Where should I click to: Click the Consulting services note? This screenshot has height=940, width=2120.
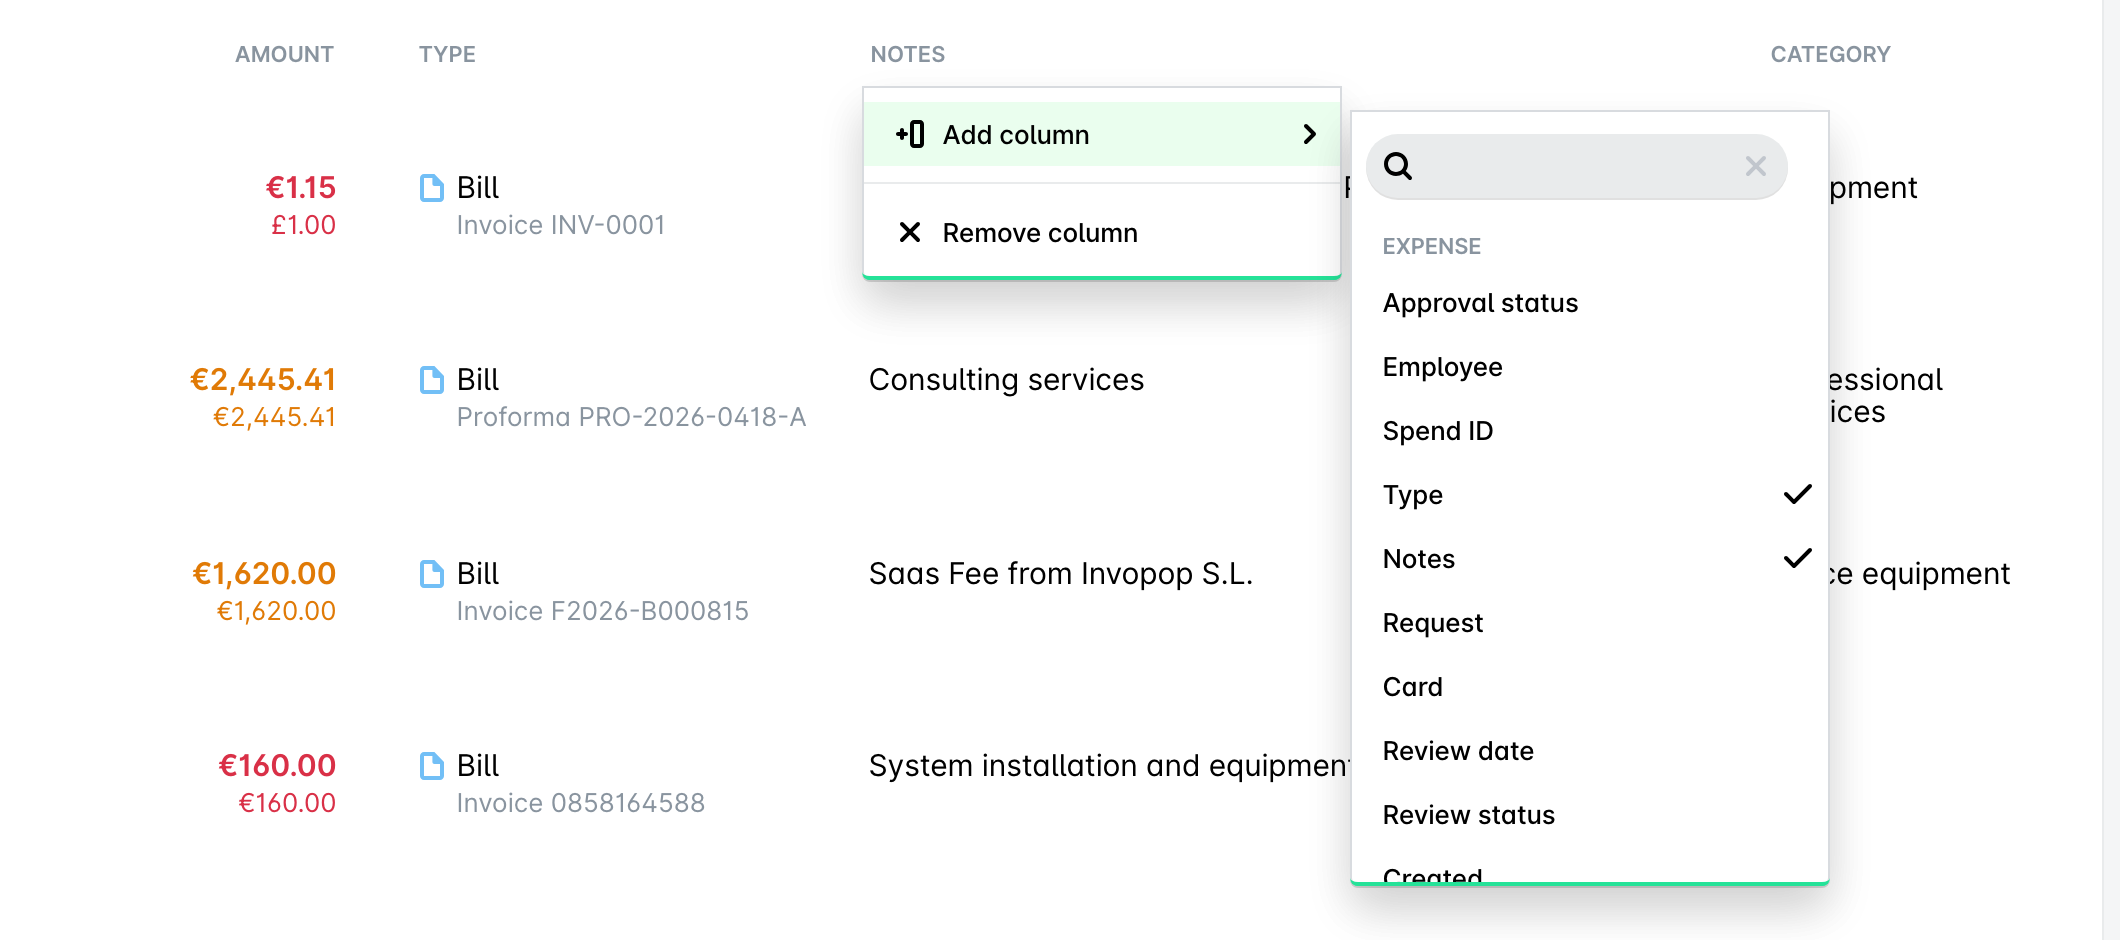[1006, 380]
